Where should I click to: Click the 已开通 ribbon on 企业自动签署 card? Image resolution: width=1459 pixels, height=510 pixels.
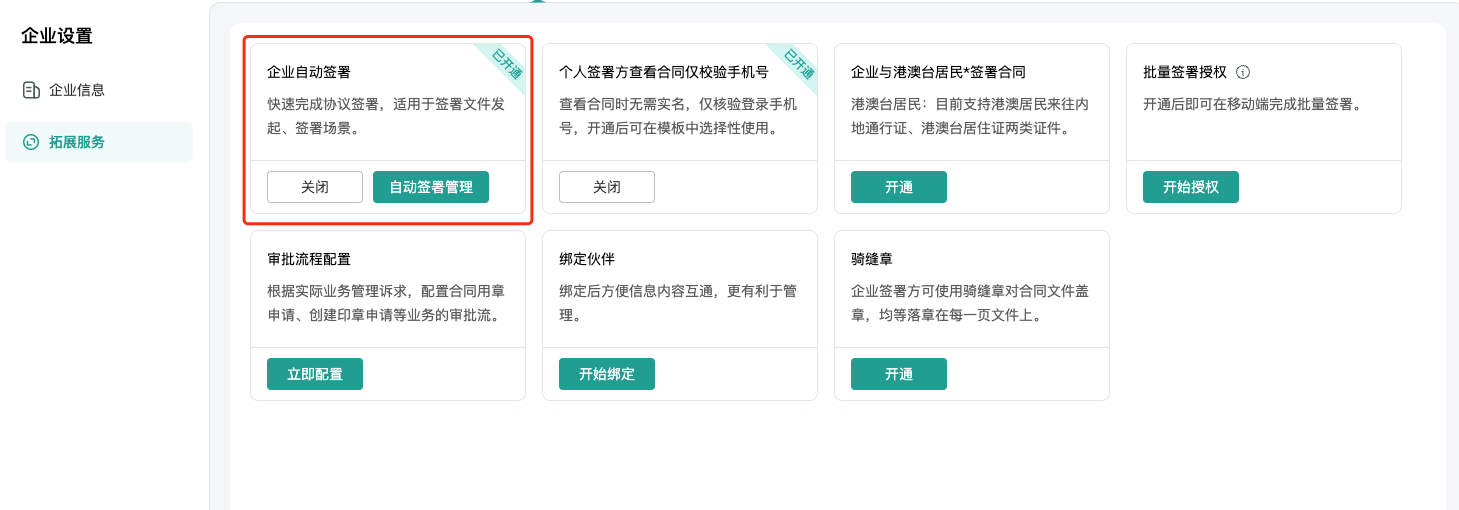click(x=503, y=65)
